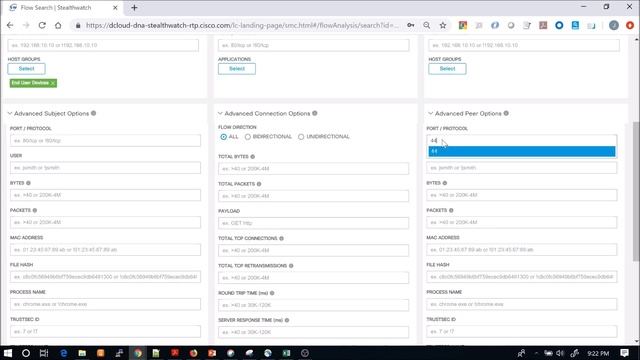Show info icon beside Server Response Time
Viewport: 640px width, 360px height.
point(287,320)
